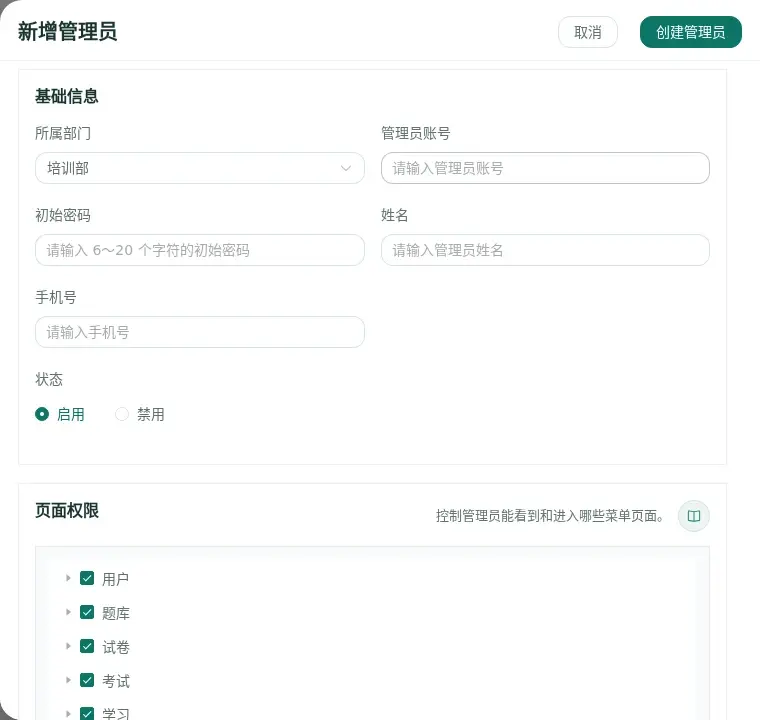760x720 pixels.
Task: Focus the 手机号 input field
Action: [x=200, y=332]
